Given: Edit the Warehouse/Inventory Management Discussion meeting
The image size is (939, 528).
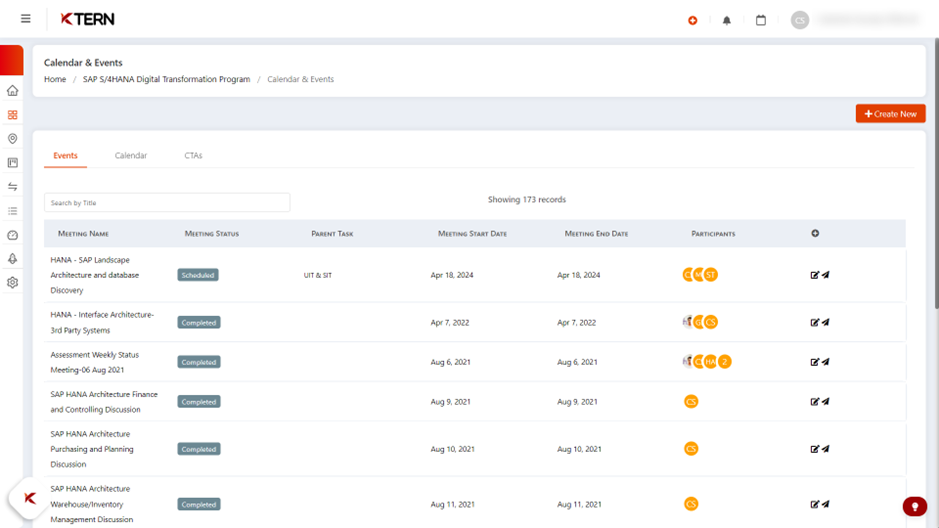Looking at the screenshot, I should [814, 504].
